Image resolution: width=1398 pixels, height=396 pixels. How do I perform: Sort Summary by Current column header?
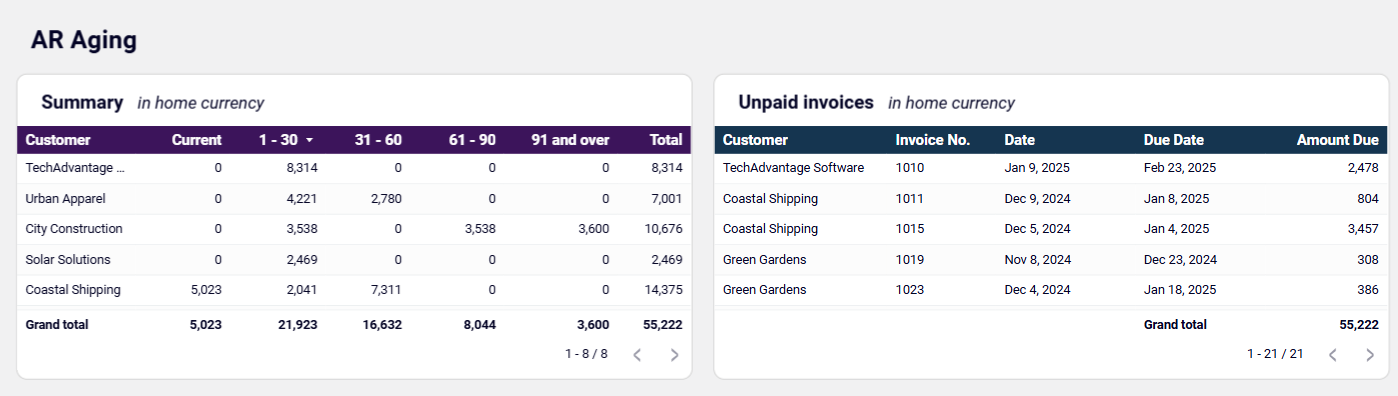point(197,140)
